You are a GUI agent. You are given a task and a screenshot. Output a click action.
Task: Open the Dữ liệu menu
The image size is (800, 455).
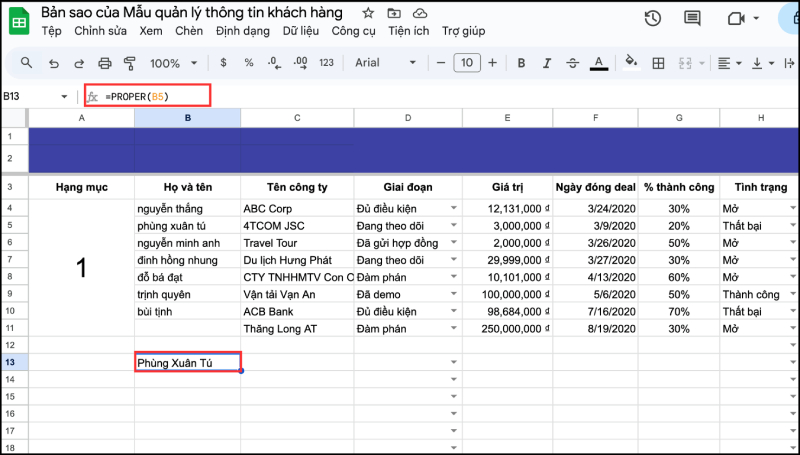[x=301, y=31]
